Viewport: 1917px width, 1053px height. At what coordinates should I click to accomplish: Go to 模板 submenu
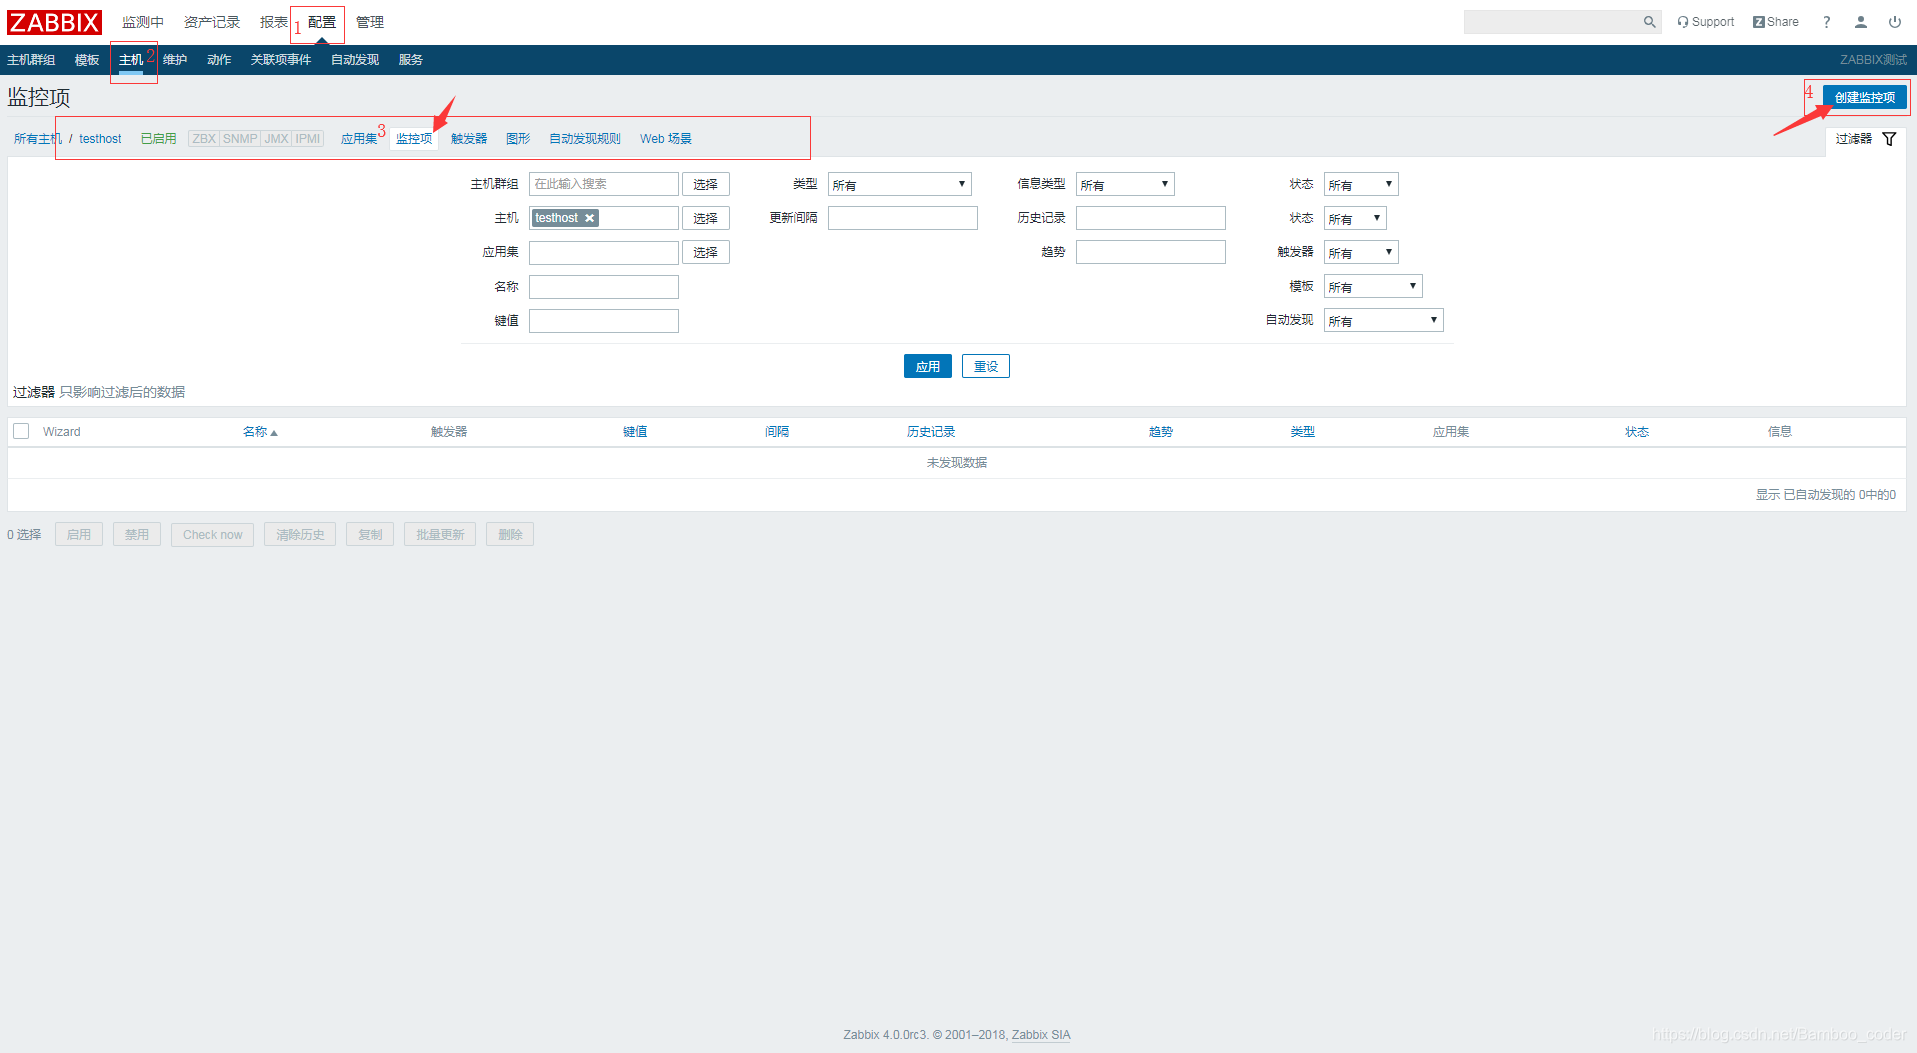click(87, 60)
